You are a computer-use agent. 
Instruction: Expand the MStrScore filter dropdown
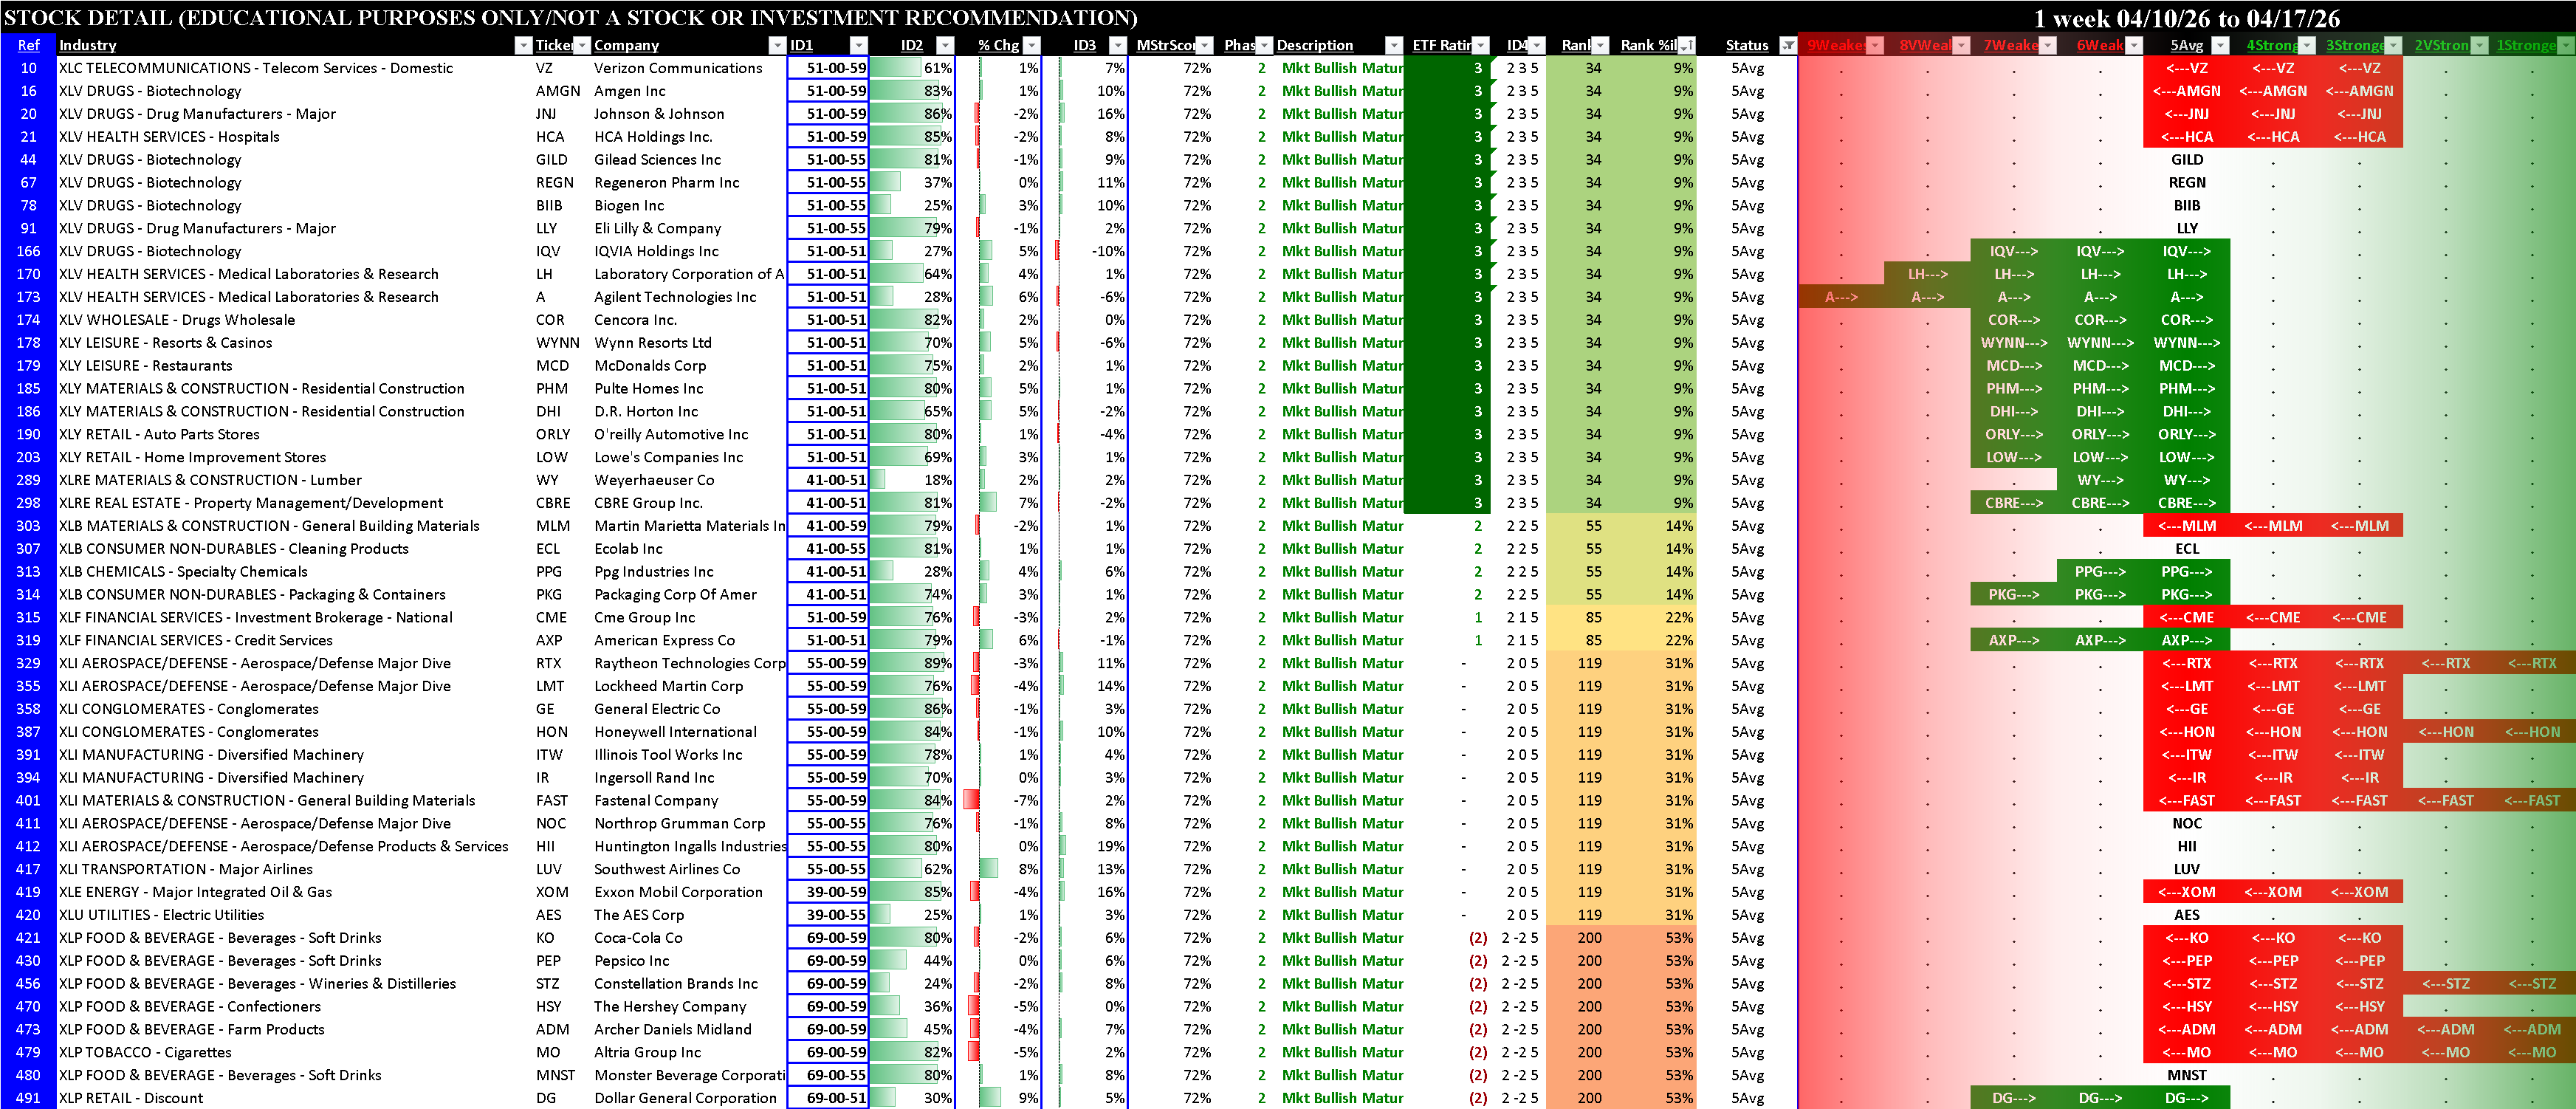point(1205,45)
